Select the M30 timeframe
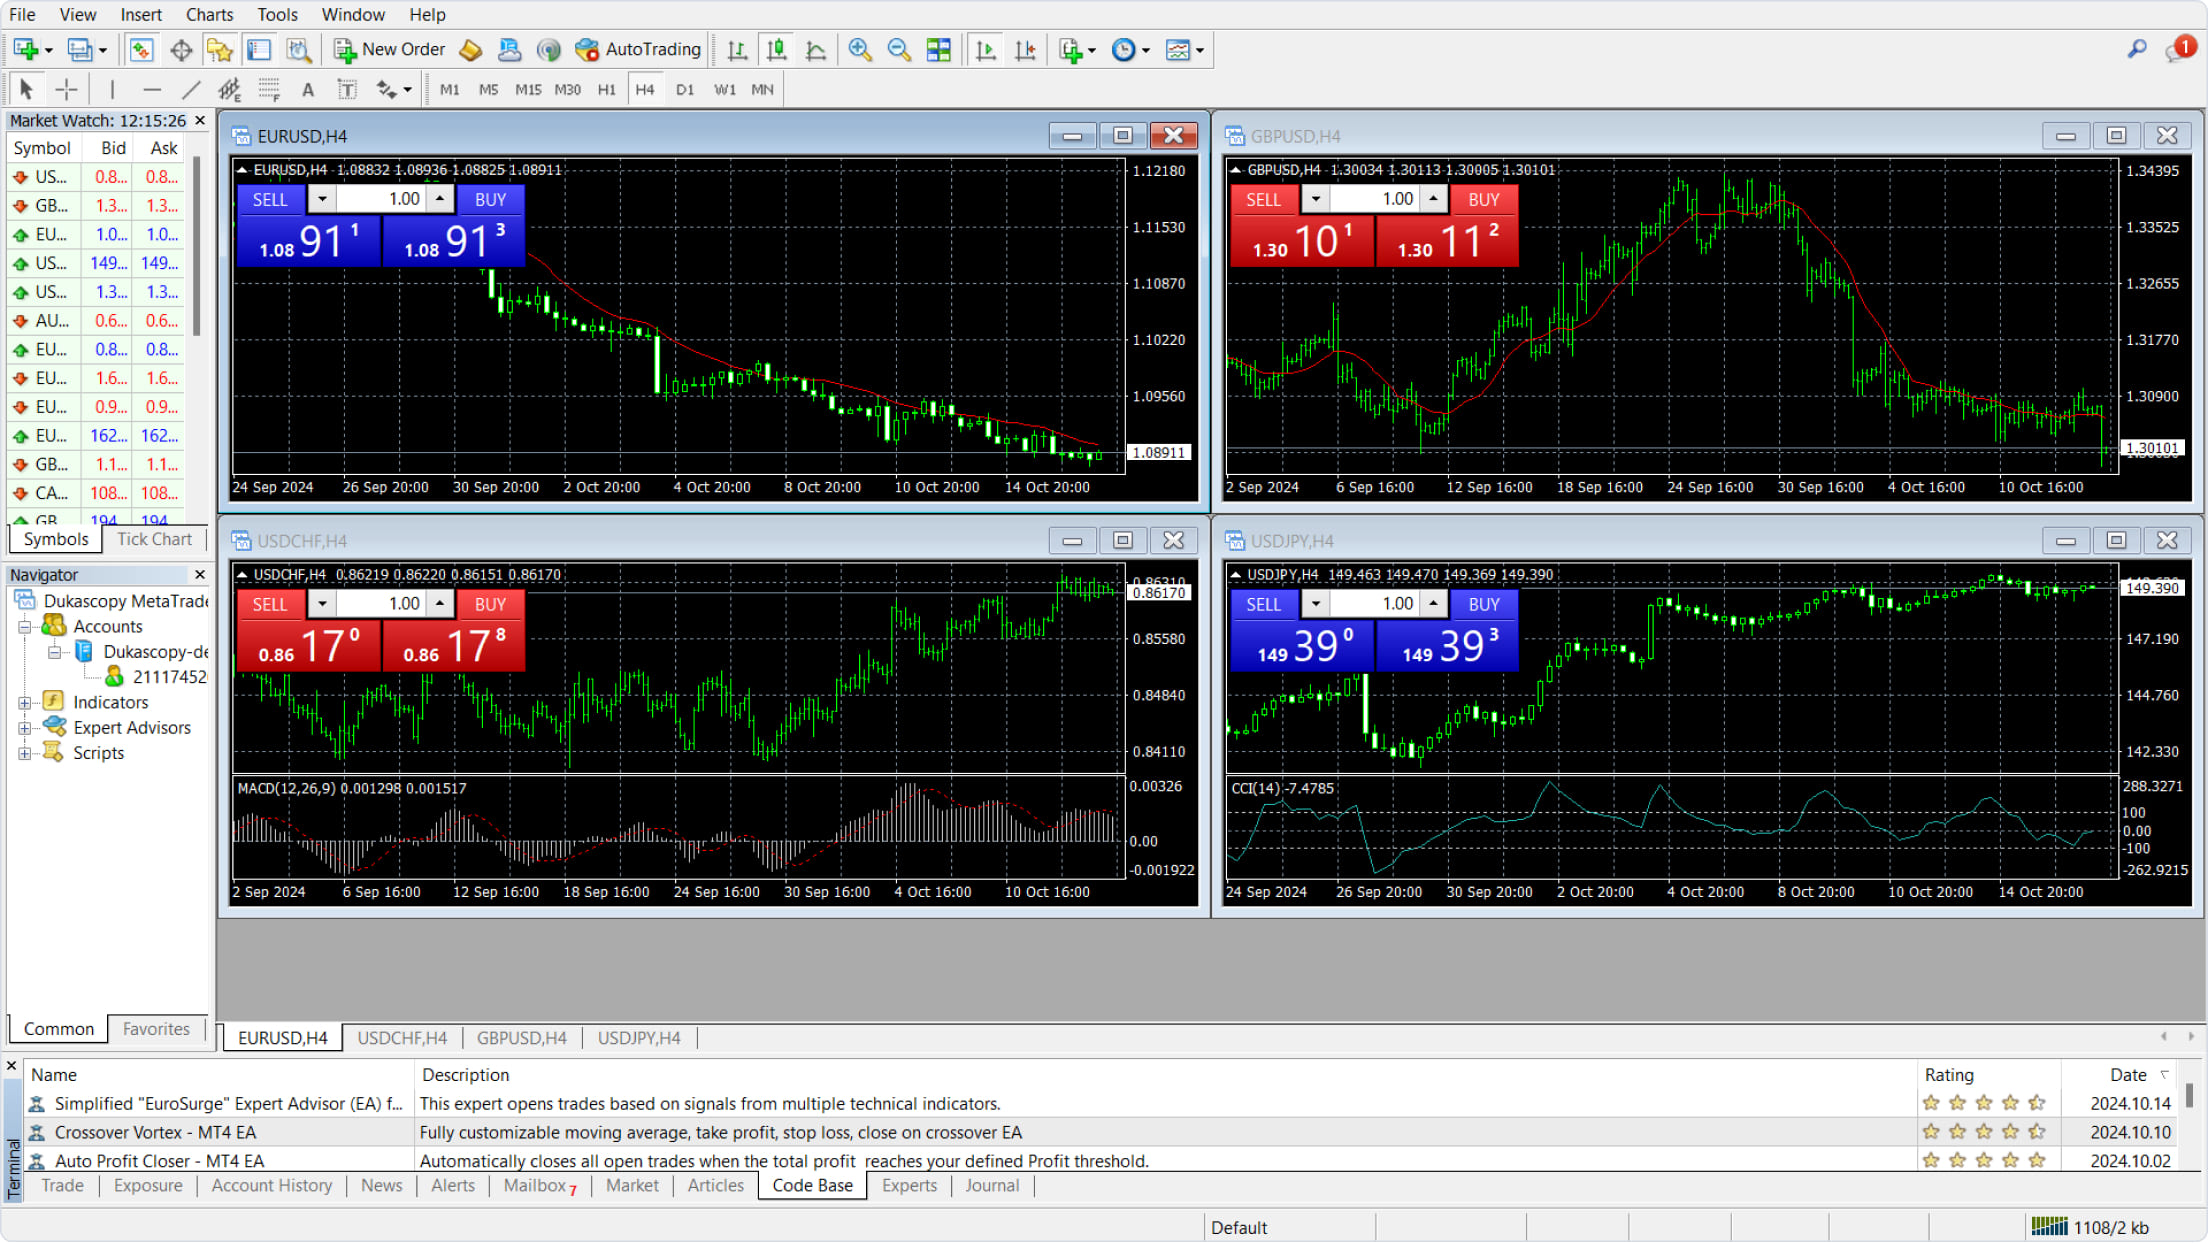Screen dimensions: 2208x1243 pos(567,89)
